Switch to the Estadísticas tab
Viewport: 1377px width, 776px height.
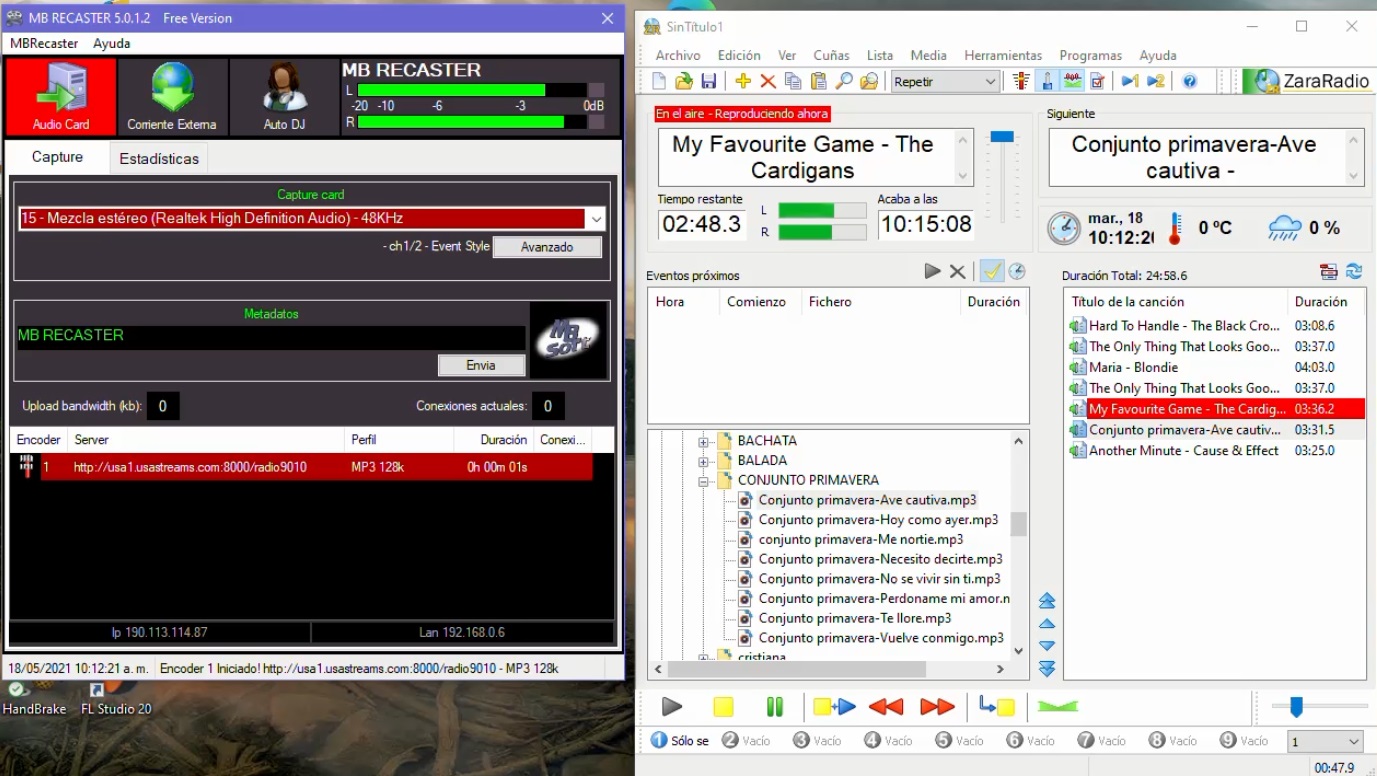click(159, 158)
